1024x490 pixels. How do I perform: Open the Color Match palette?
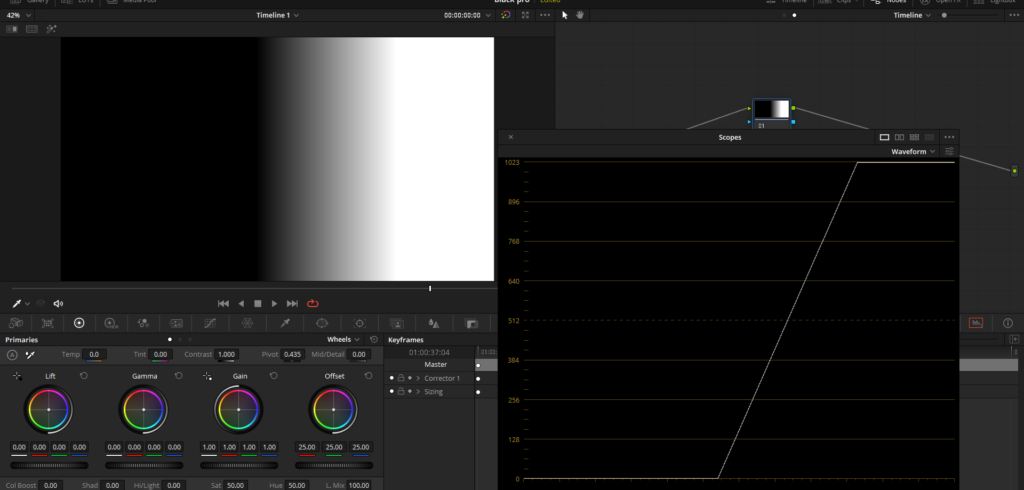pos(48,323)
